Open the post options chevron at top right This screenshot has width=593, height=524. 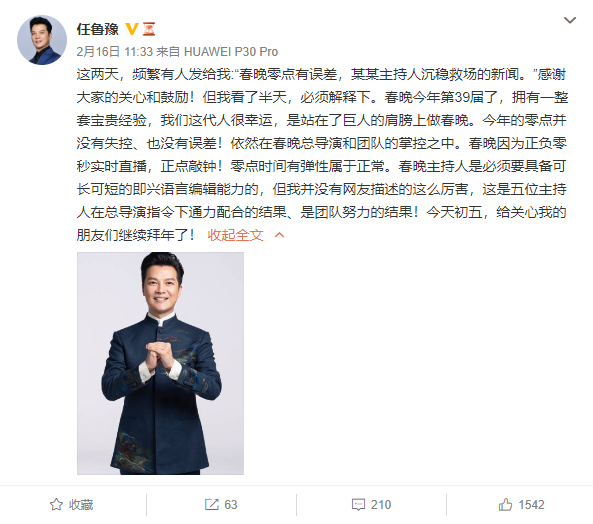click(x=570, y=20)
